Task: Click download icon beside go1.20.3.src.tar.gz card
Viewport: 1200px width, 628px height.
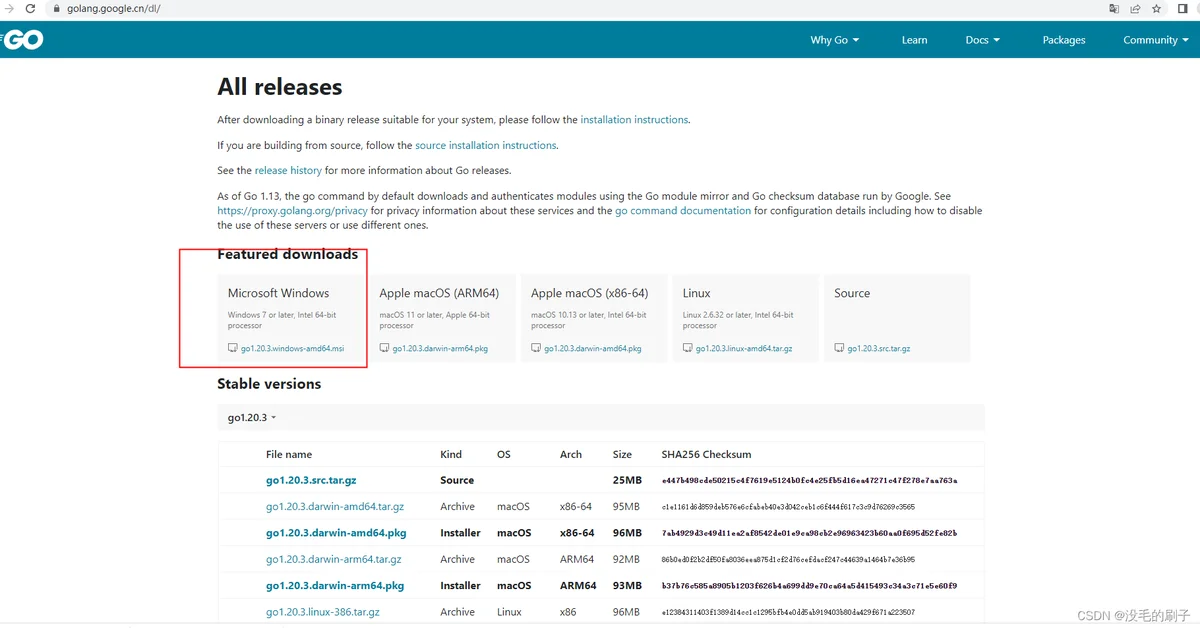Action: [x=840, y=349]
